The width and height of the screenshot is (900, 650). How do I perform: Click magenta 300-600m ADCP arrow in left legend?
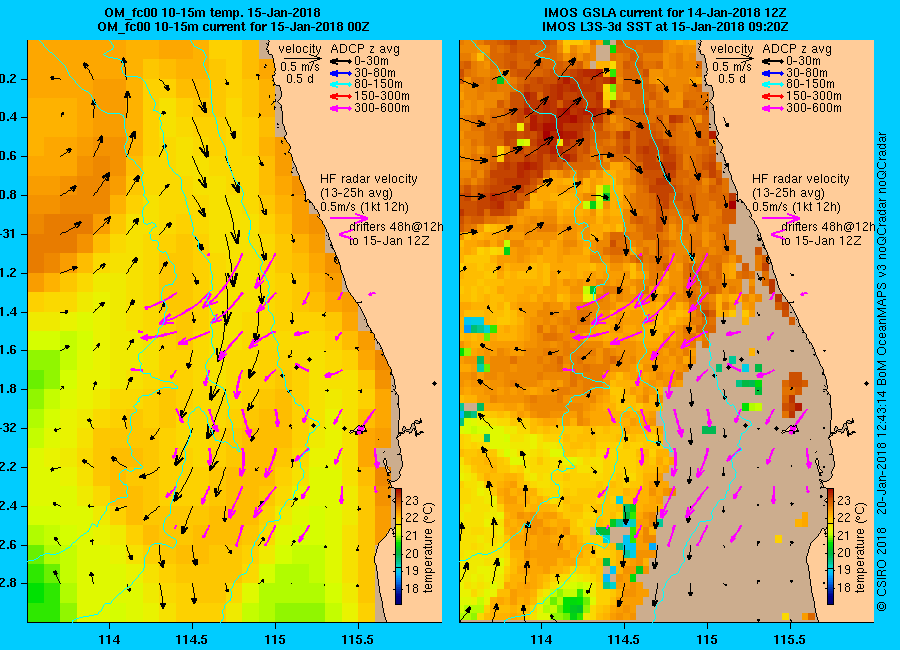(x=340, y=108)
